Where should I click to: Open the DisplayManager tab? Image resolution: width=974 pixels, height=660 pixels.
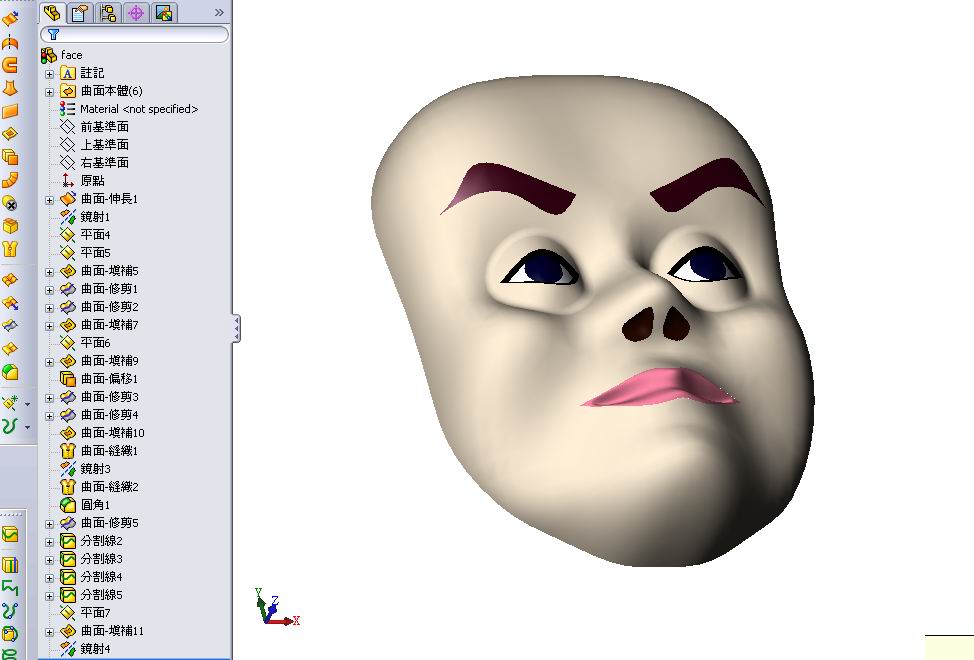163,13
